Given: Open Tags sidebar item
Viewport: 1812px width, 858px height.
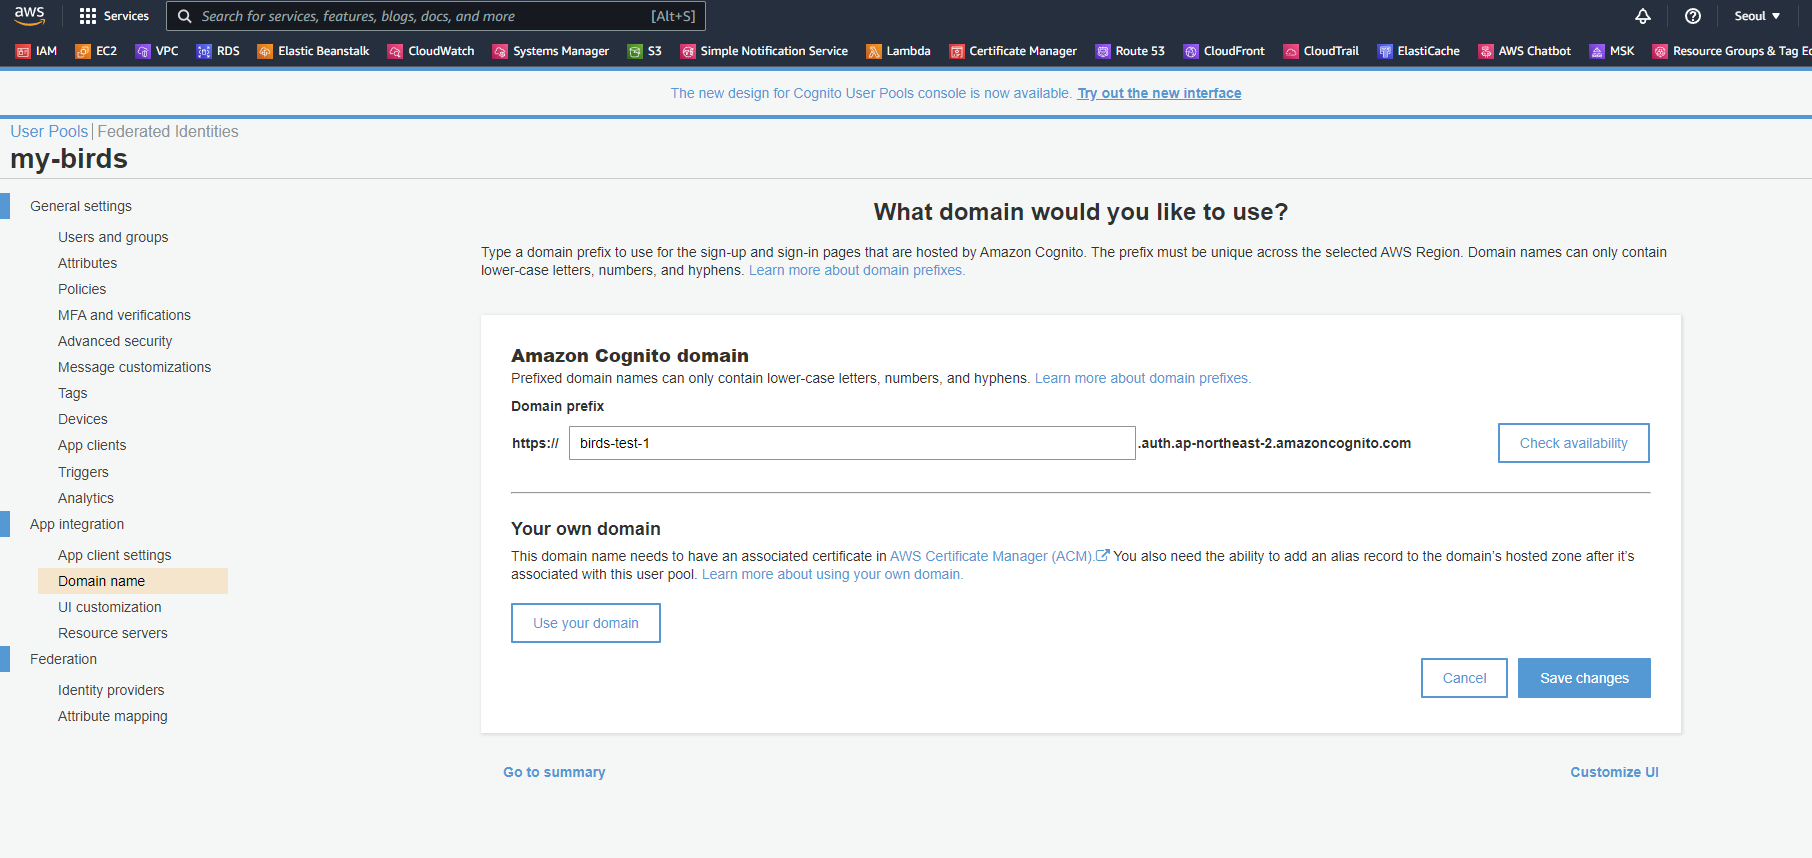Looking at the screenshot, I should [73, 393].
